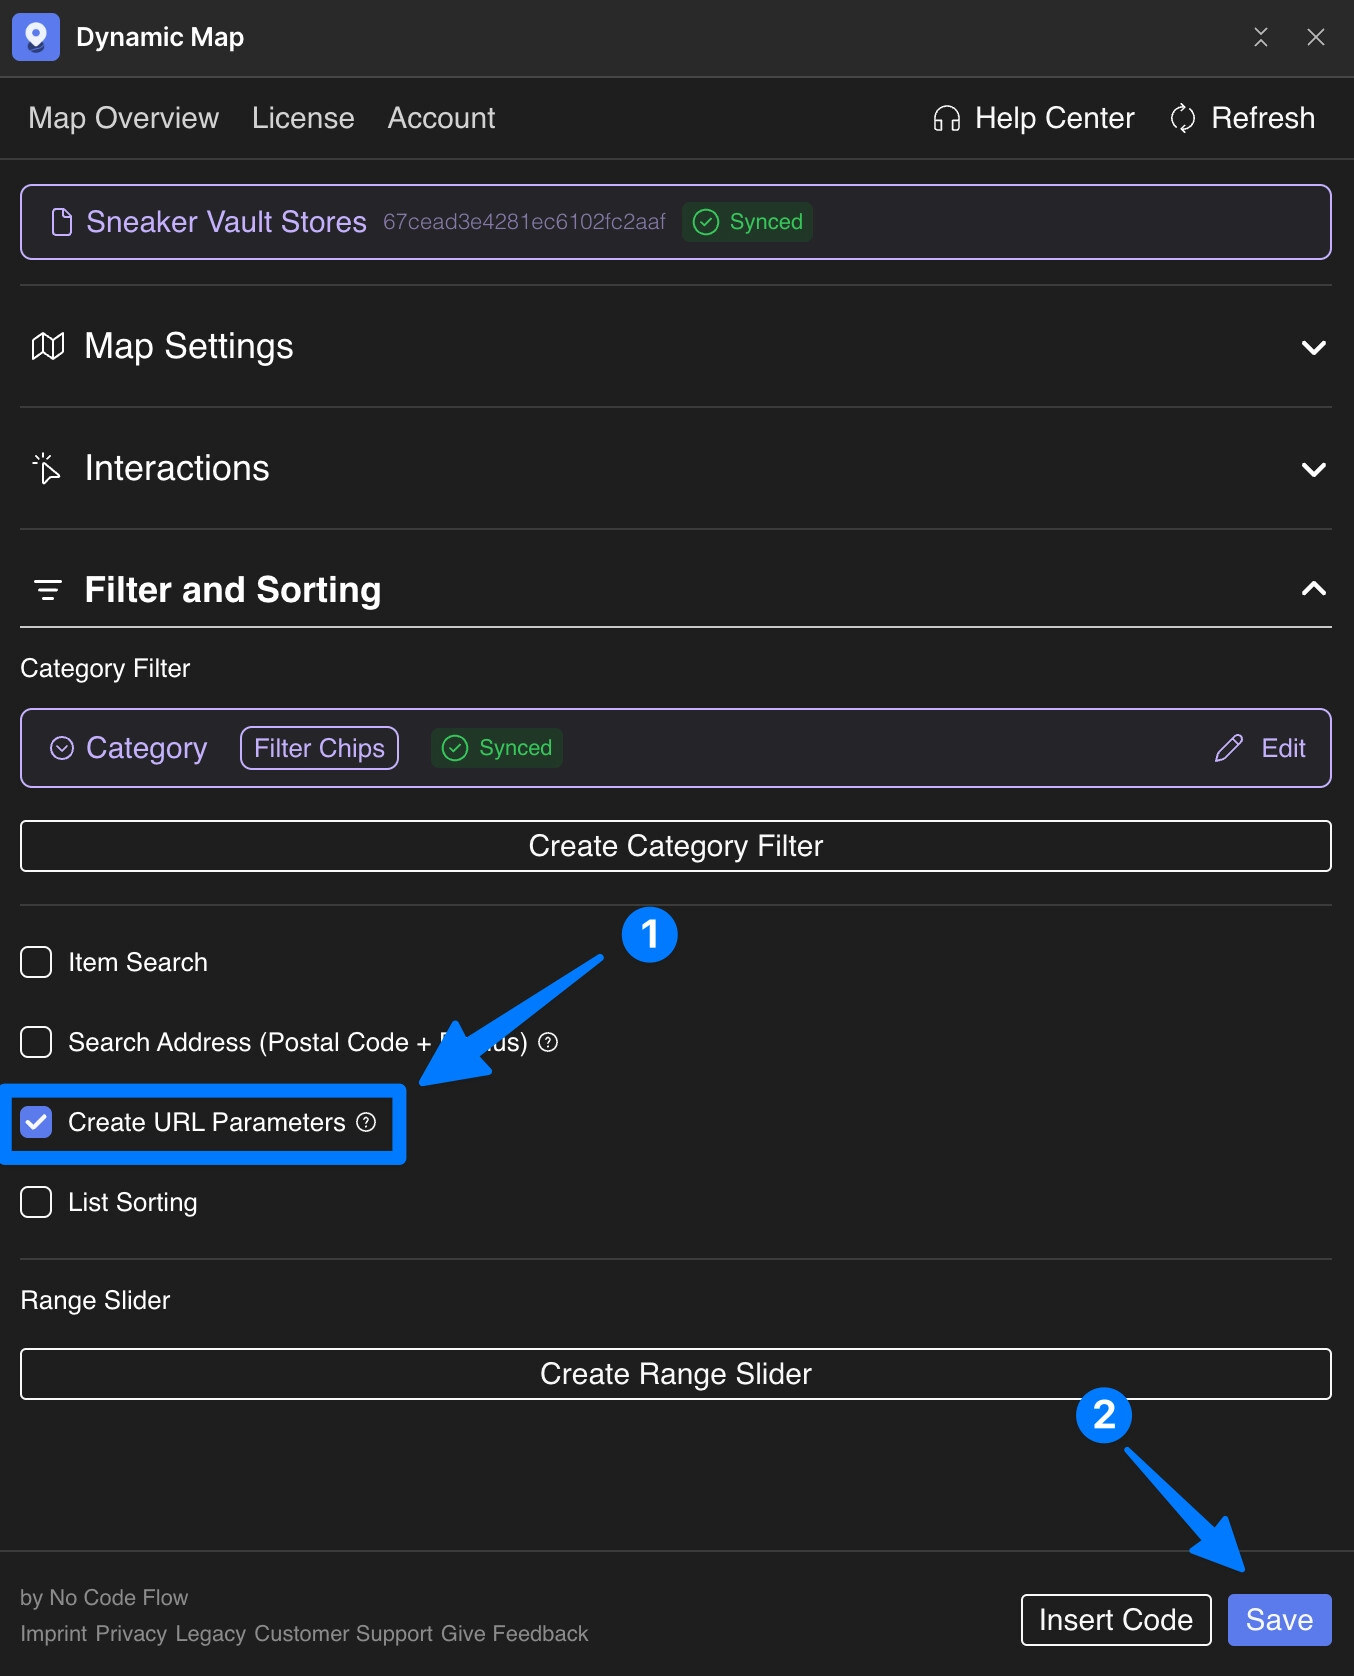Expand the Interactions section chevron
Viewport: 1354px width, 1676px height.
point(1314,470)
